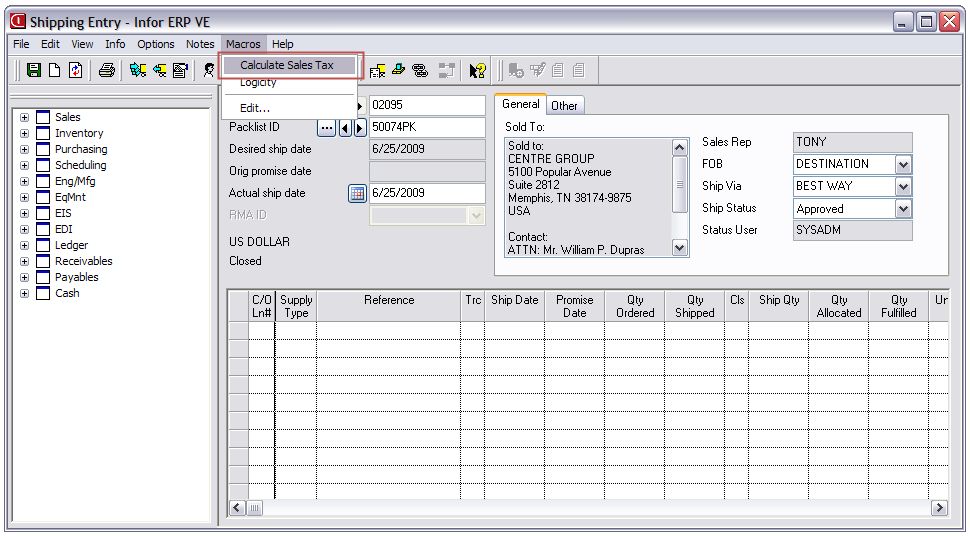Select the EIS tree item
The width and height of the screenshot is (970, 536).
tap(63, 213)
